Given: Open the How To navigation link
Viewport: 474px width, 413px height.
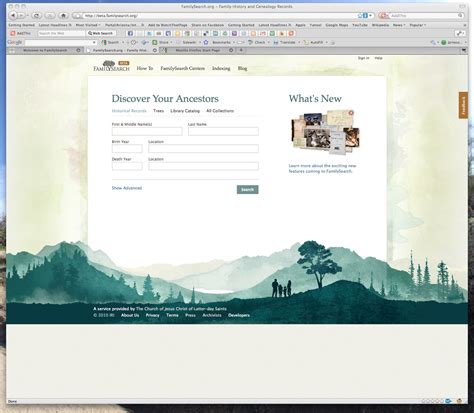Looking at the screenshot, I should pos(145,68).
